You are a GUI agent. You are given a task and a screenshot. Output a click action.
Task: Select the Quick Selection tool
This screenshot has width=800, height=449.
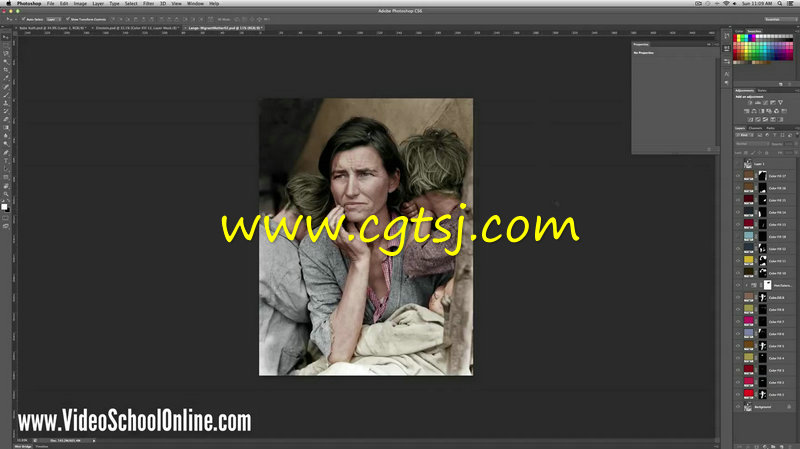[x=6, y=61]
